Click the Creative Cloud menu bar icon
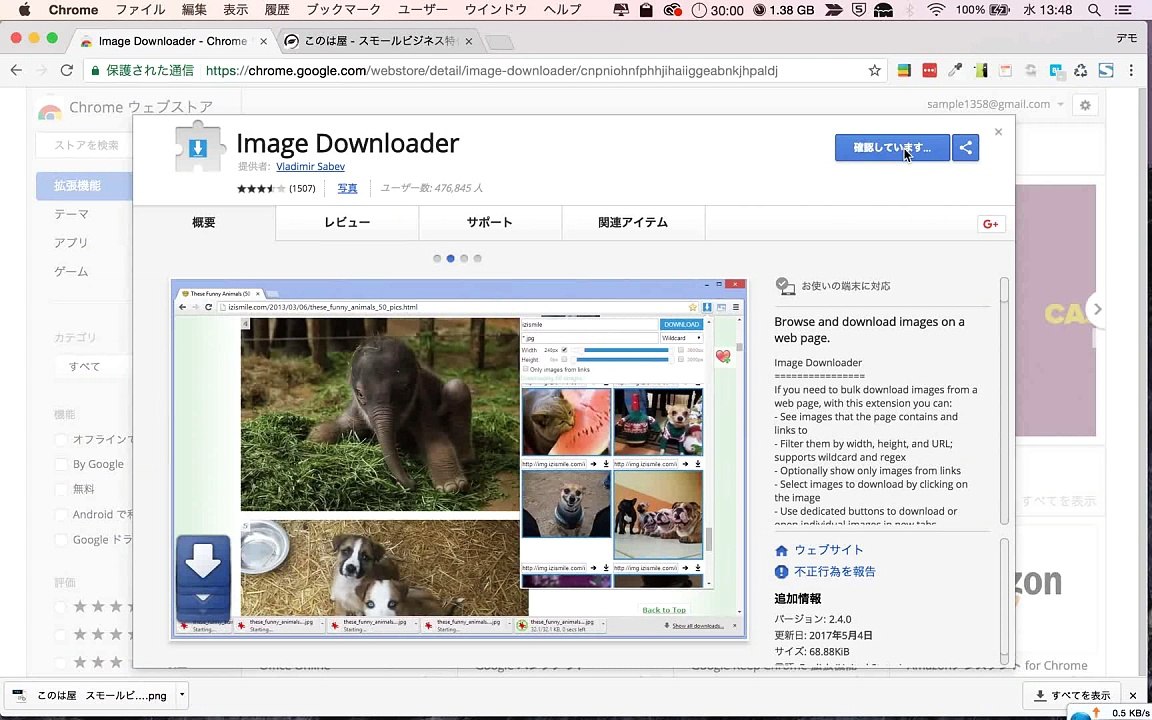This screenshot has height=720, width=1152. click(x=672, y=10)
